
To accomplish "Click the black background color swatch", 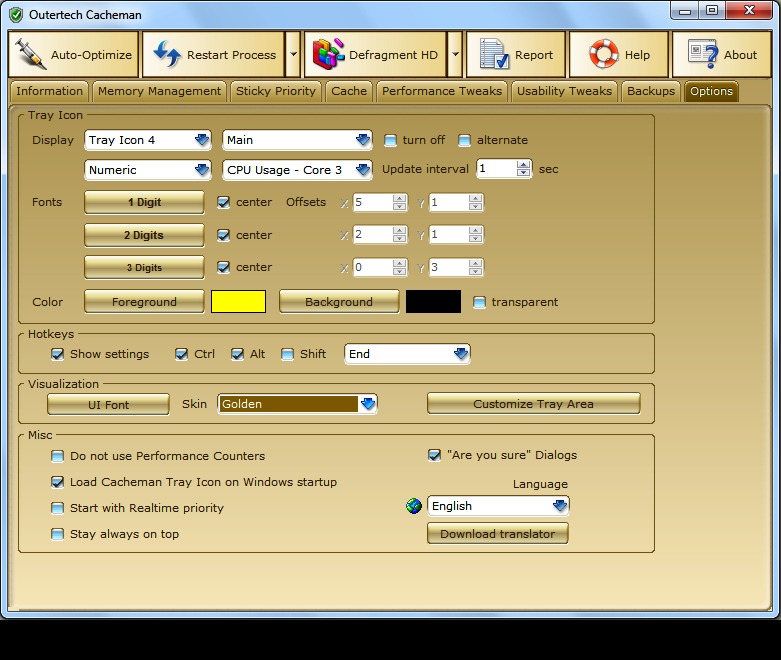I will [433, 302].
